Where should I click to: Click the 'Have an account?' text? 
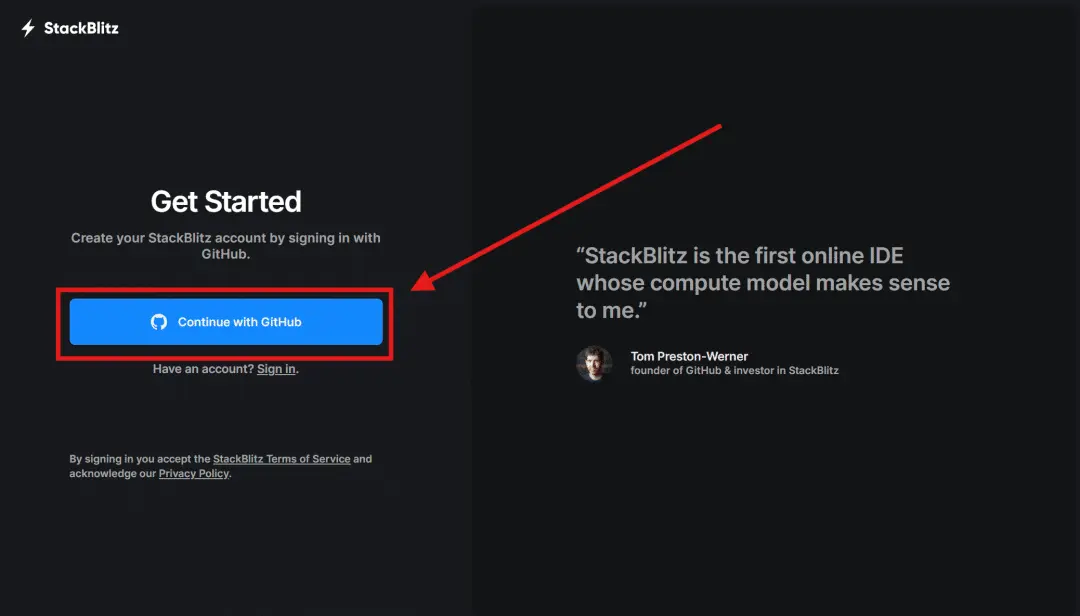(203, 369)
